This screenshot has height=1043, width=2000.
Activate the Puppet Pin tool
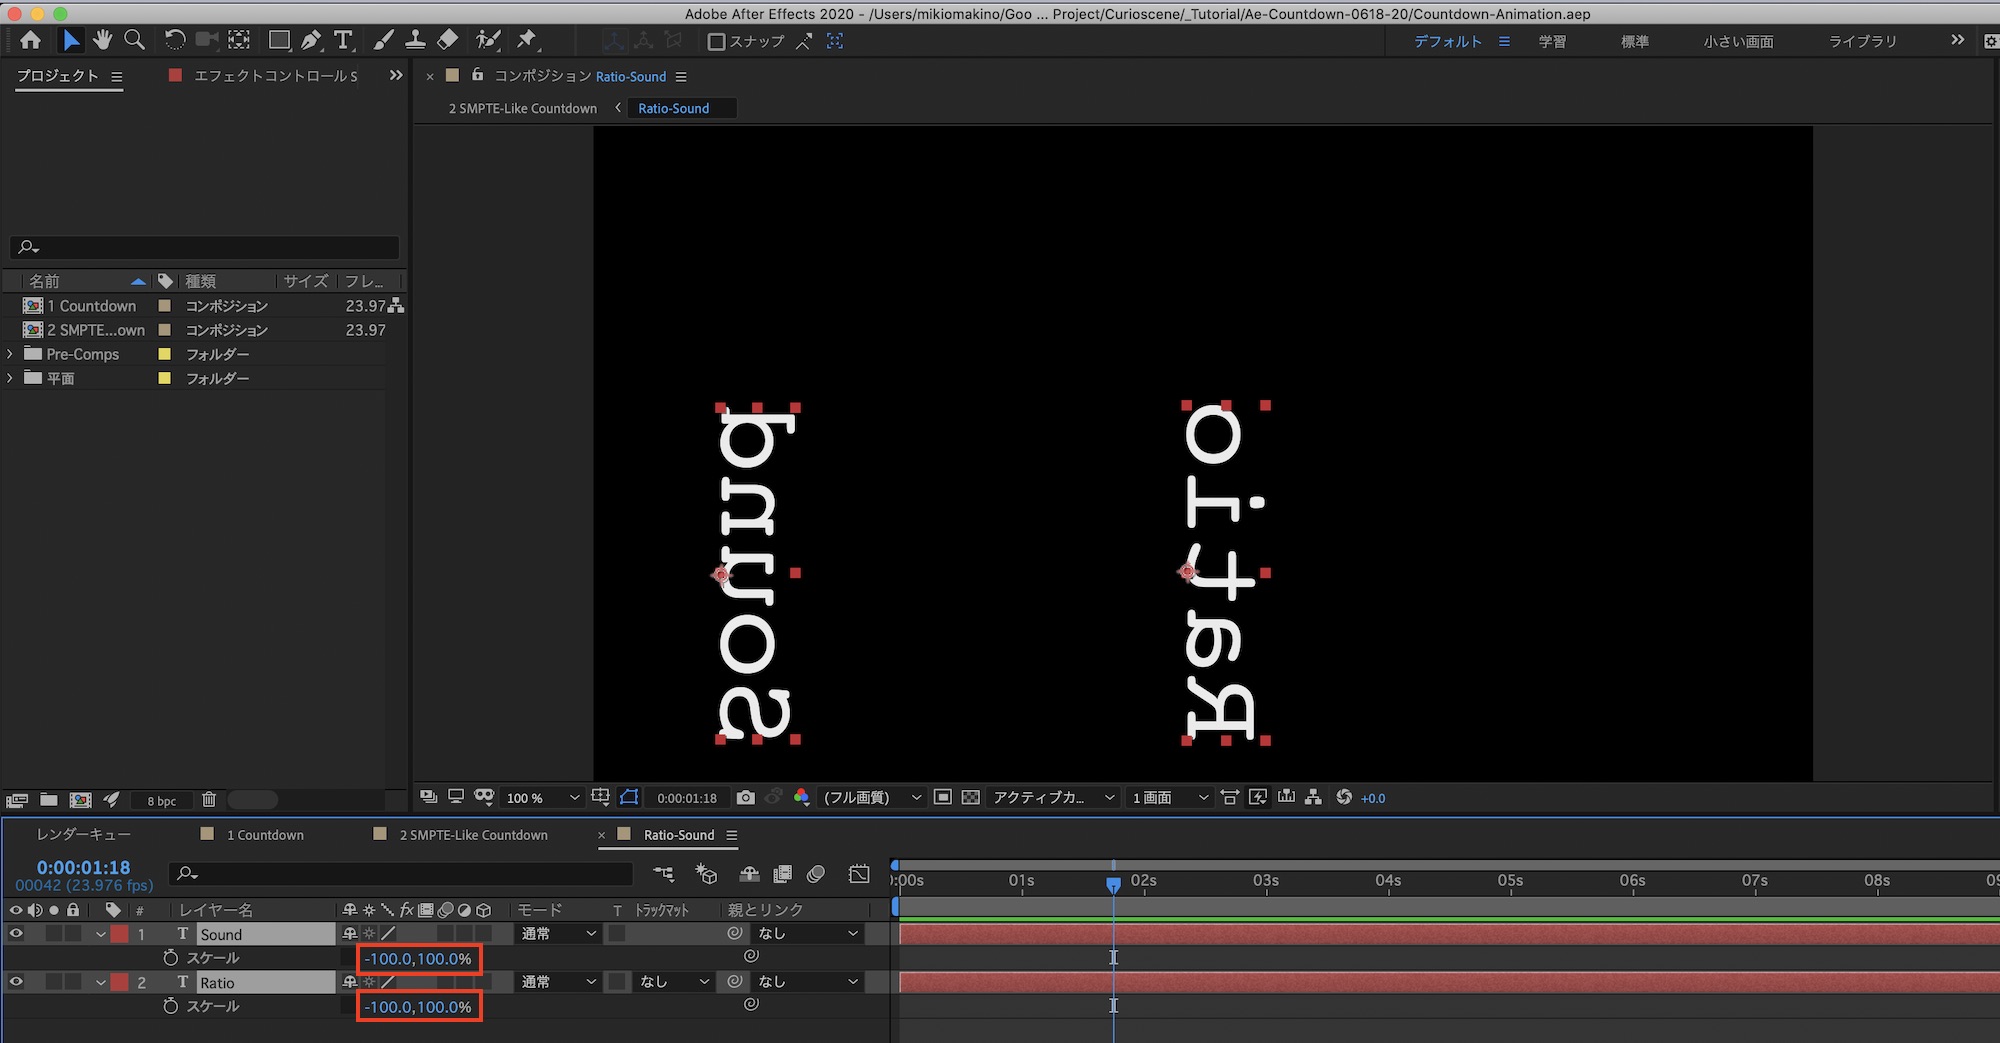(526, 40)
